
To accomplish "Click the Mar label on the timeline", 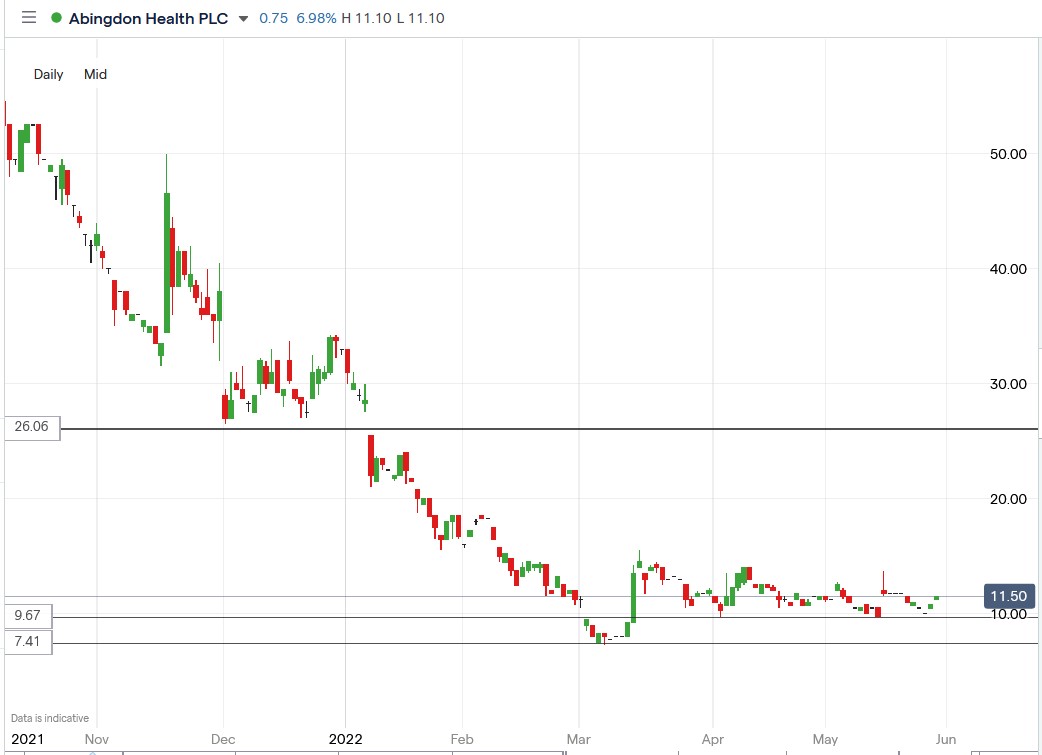I will coord(578,739).
